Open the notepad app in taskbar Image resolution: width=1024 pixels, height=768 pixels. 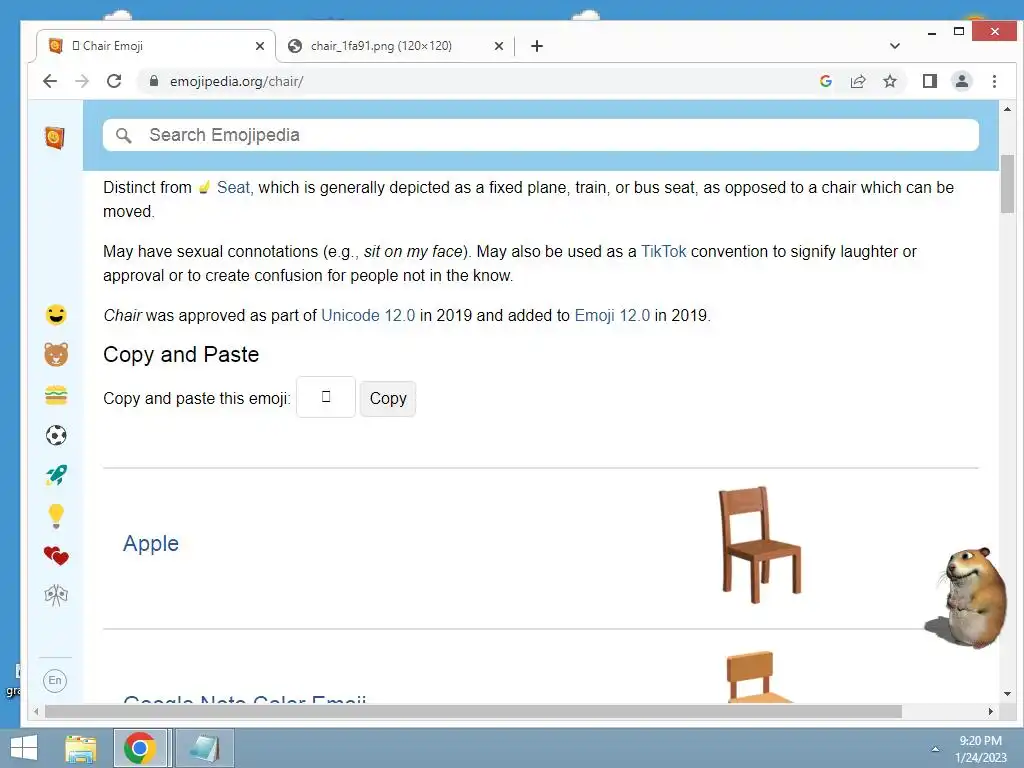pyautogui.click(x=204, y=748)
